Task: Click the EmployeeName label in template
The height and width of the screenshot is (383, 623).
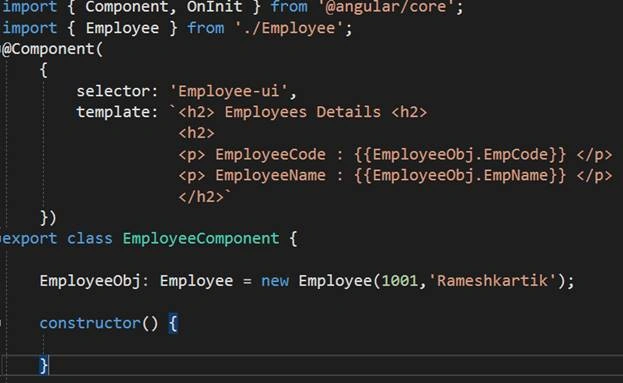Action: pos(271,176)
